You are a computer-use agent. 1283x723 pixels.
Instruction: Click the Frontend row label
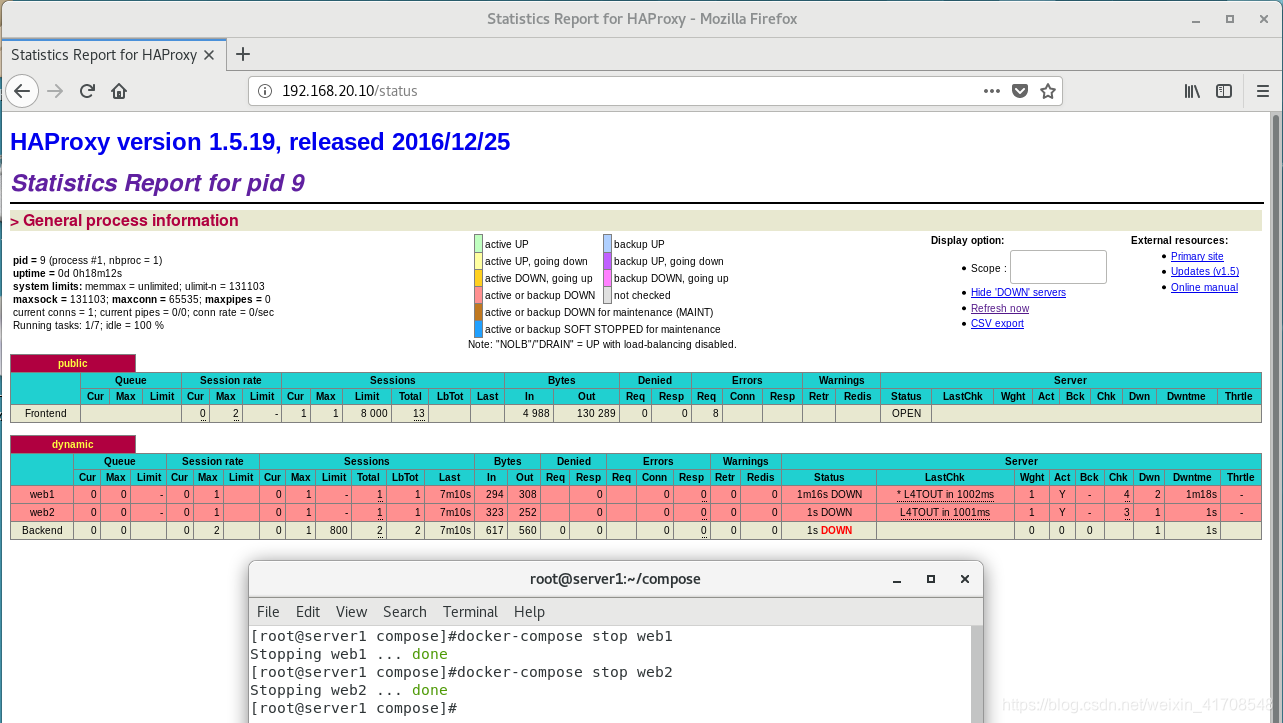pyautogui.click(x=46, y=413)
